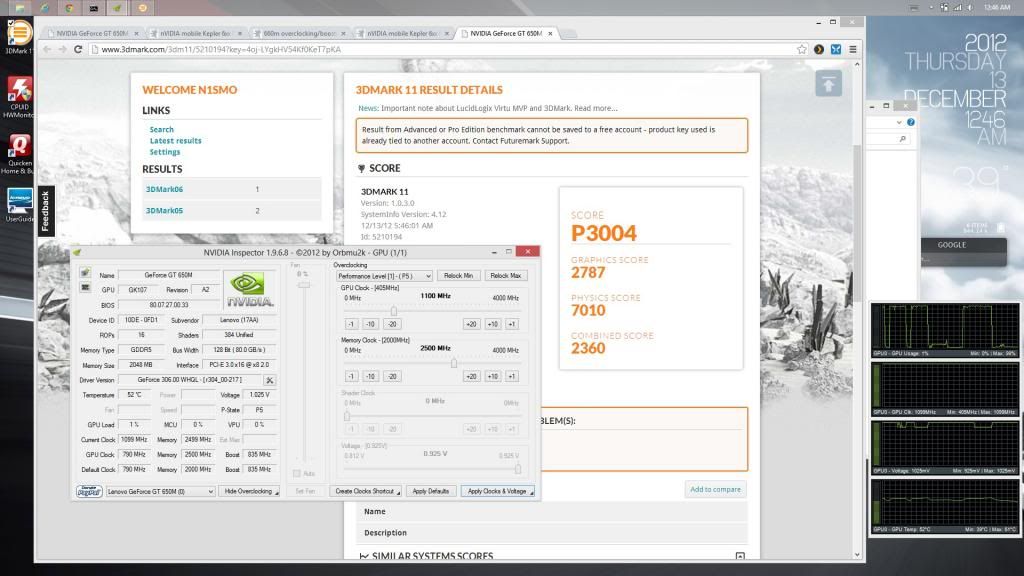Open the Chrome menu hamburger icon
The width and height of the screenshot is (1024, 576).
click(853, 49)
